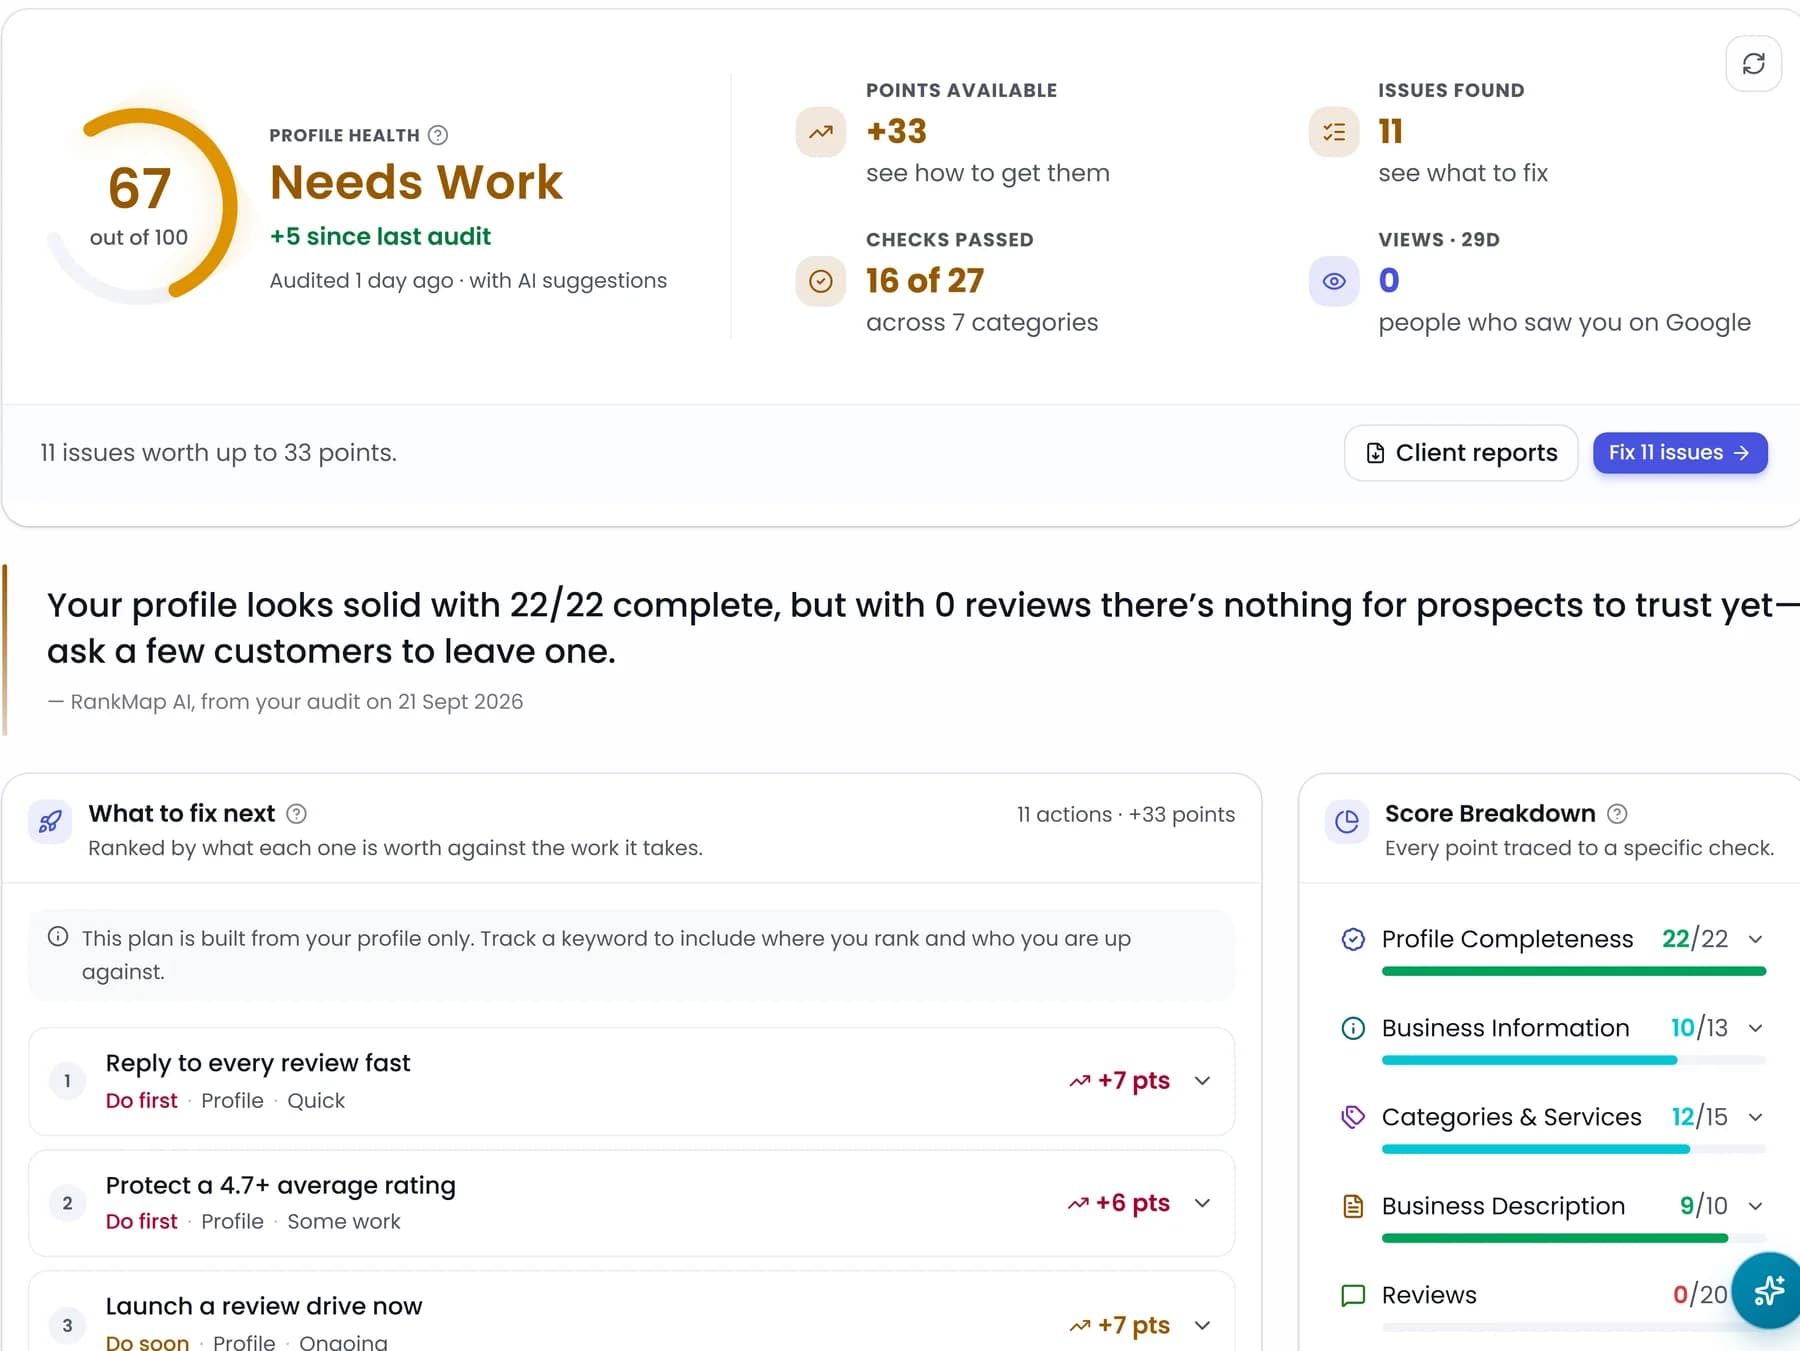Open the Profile Health help icon
This screenshot has width=1800, height=1351.
(438, 135)
